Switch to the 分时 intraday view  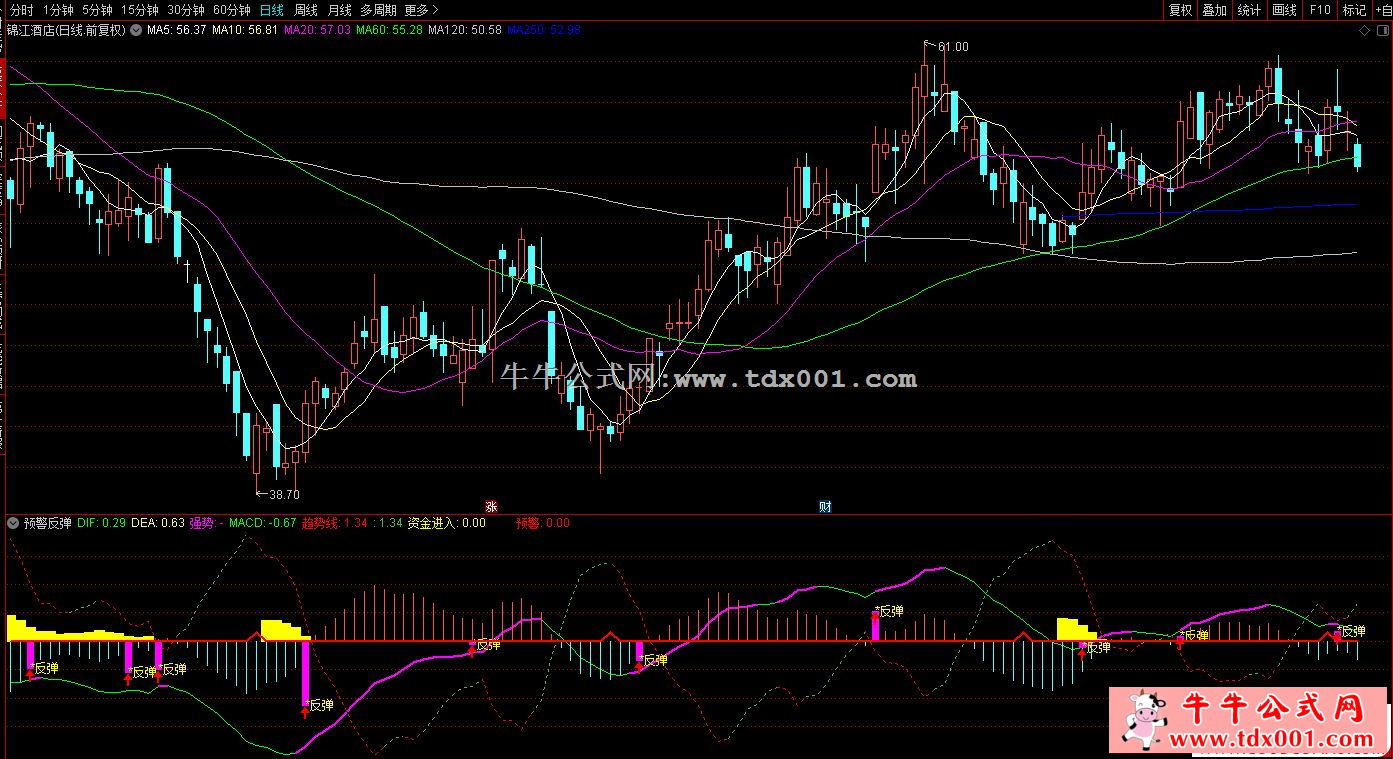(x=21, y=10)
